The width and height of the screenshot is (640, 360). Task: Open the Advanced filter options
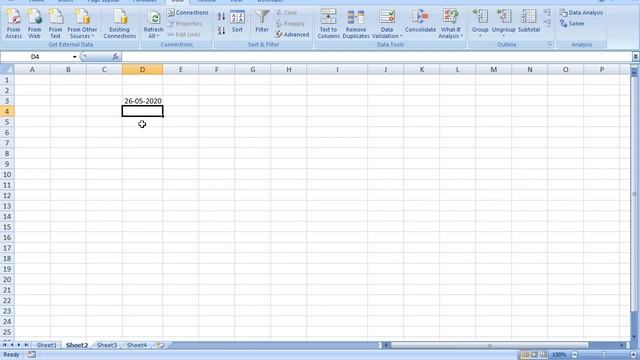tap(292, 35)
